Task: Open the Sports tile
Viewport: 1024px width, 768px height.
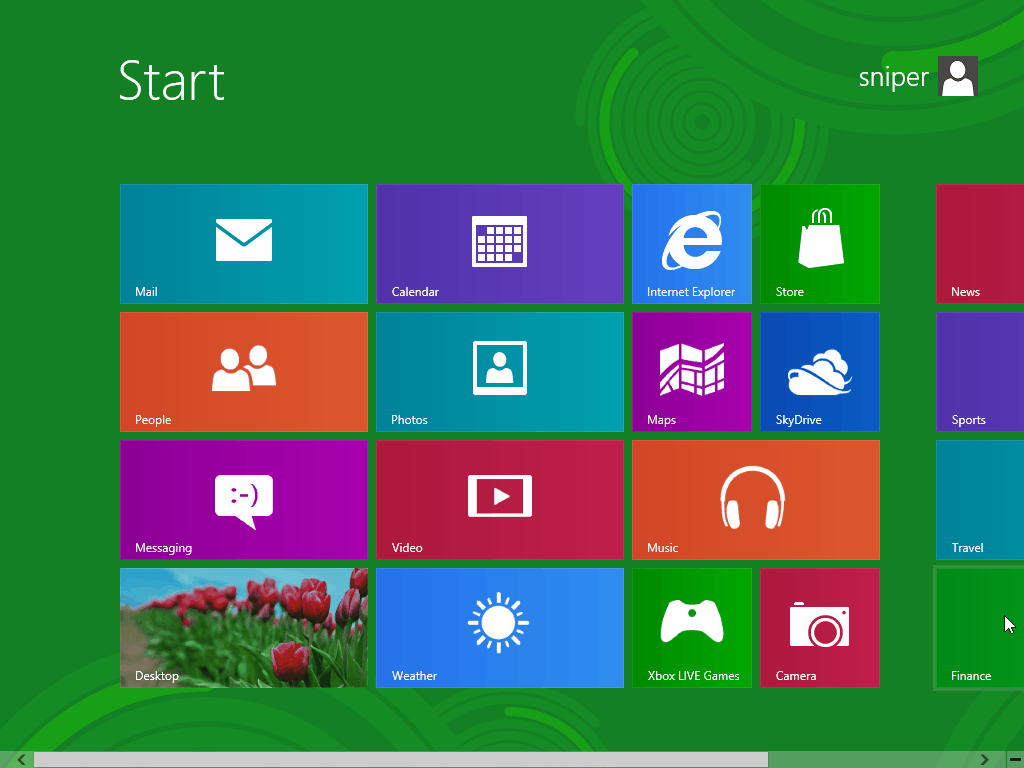Action: [x=980, y=372]
